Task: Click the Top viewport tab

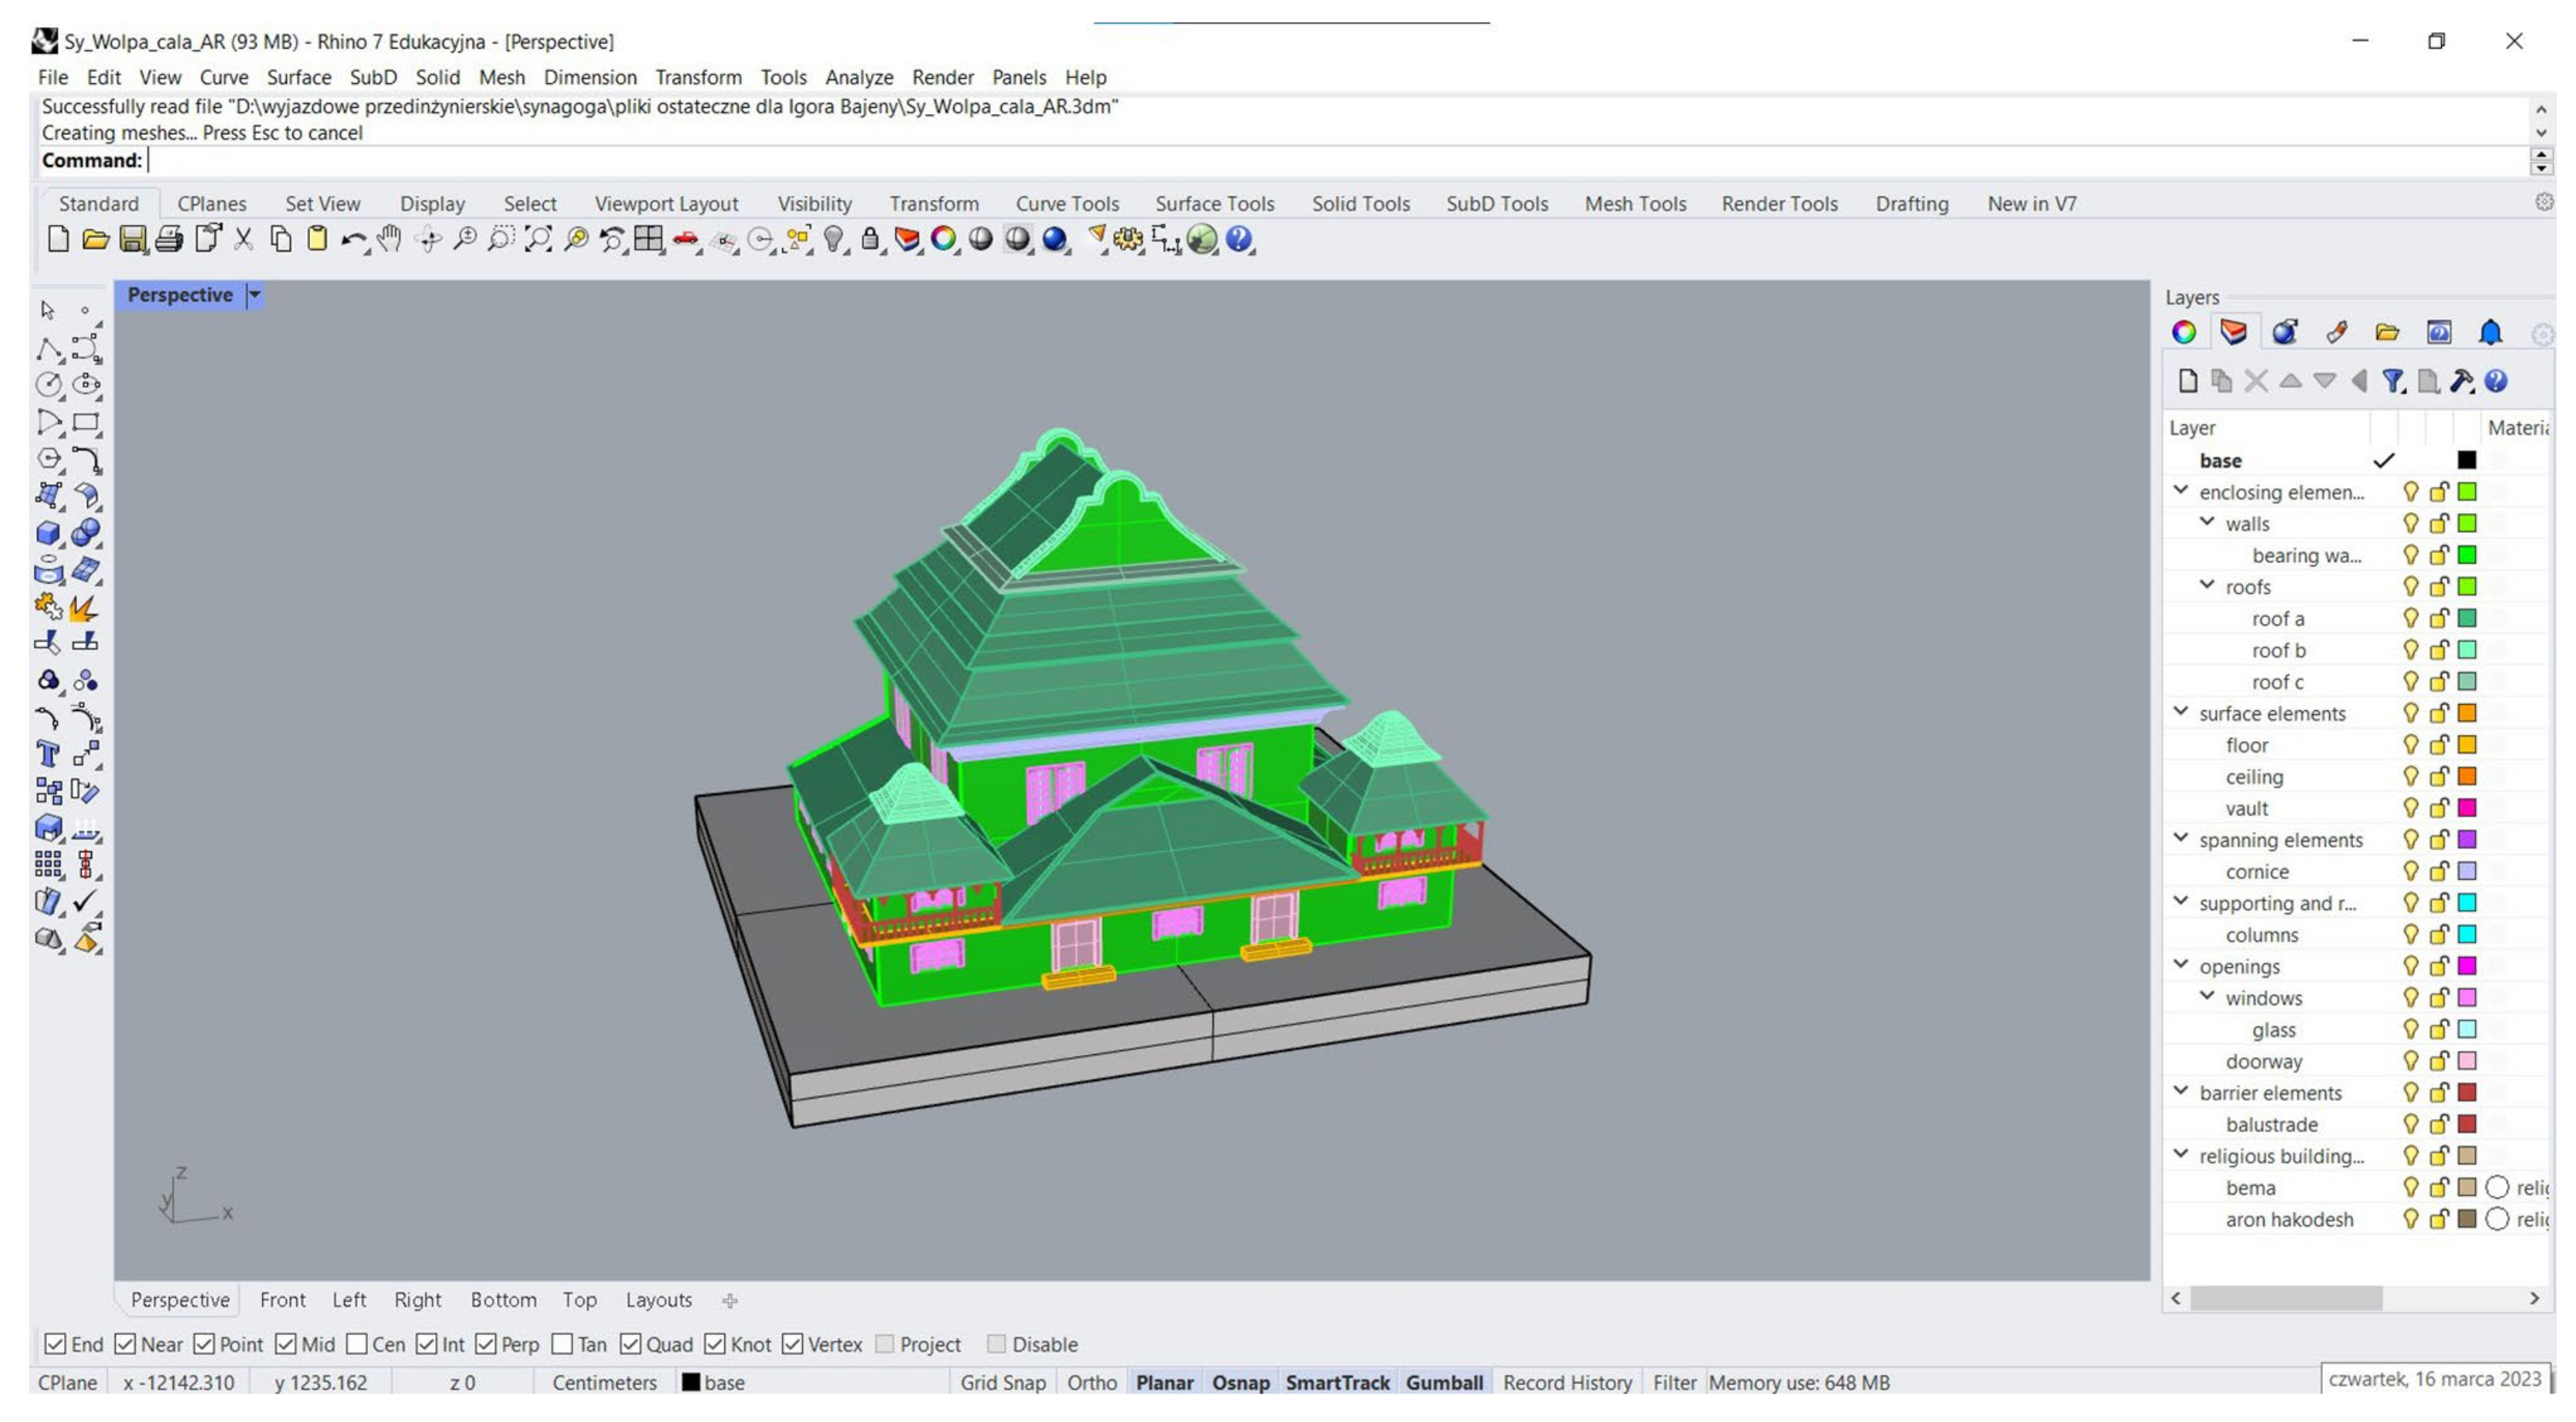Action: tap(579, 1300)
